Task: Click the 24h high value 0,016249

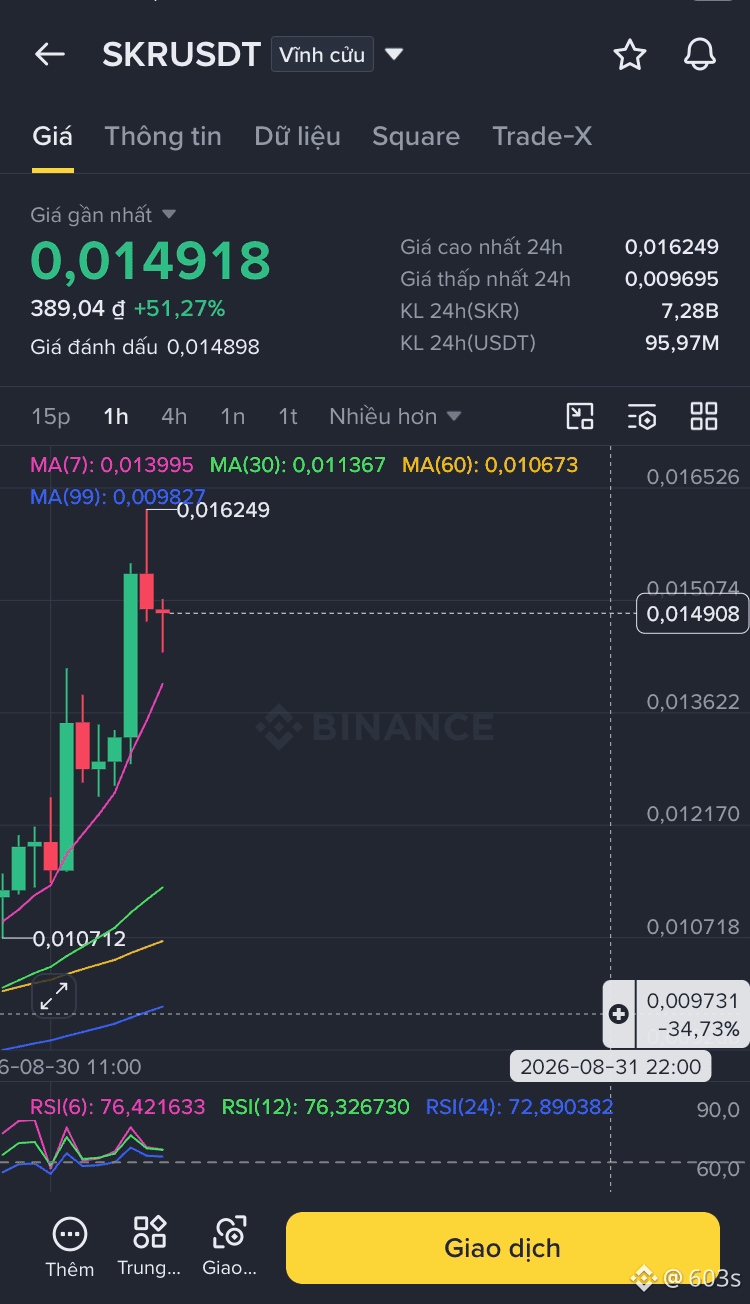Action: click(672, 246)
